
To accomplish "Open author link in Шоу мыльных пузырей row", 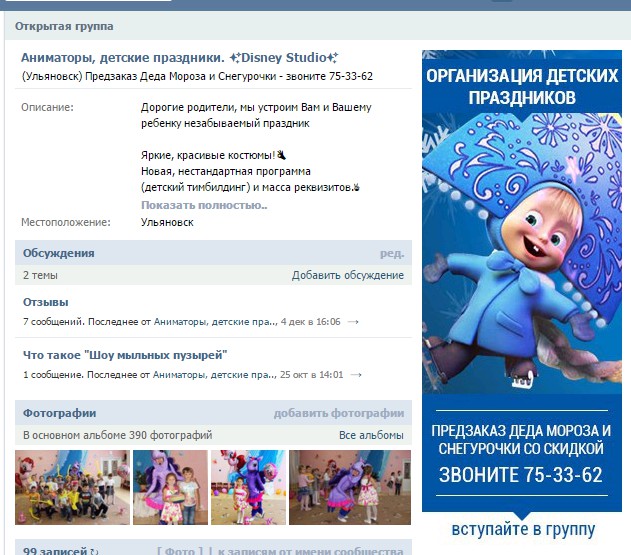I will click(215, 375).
